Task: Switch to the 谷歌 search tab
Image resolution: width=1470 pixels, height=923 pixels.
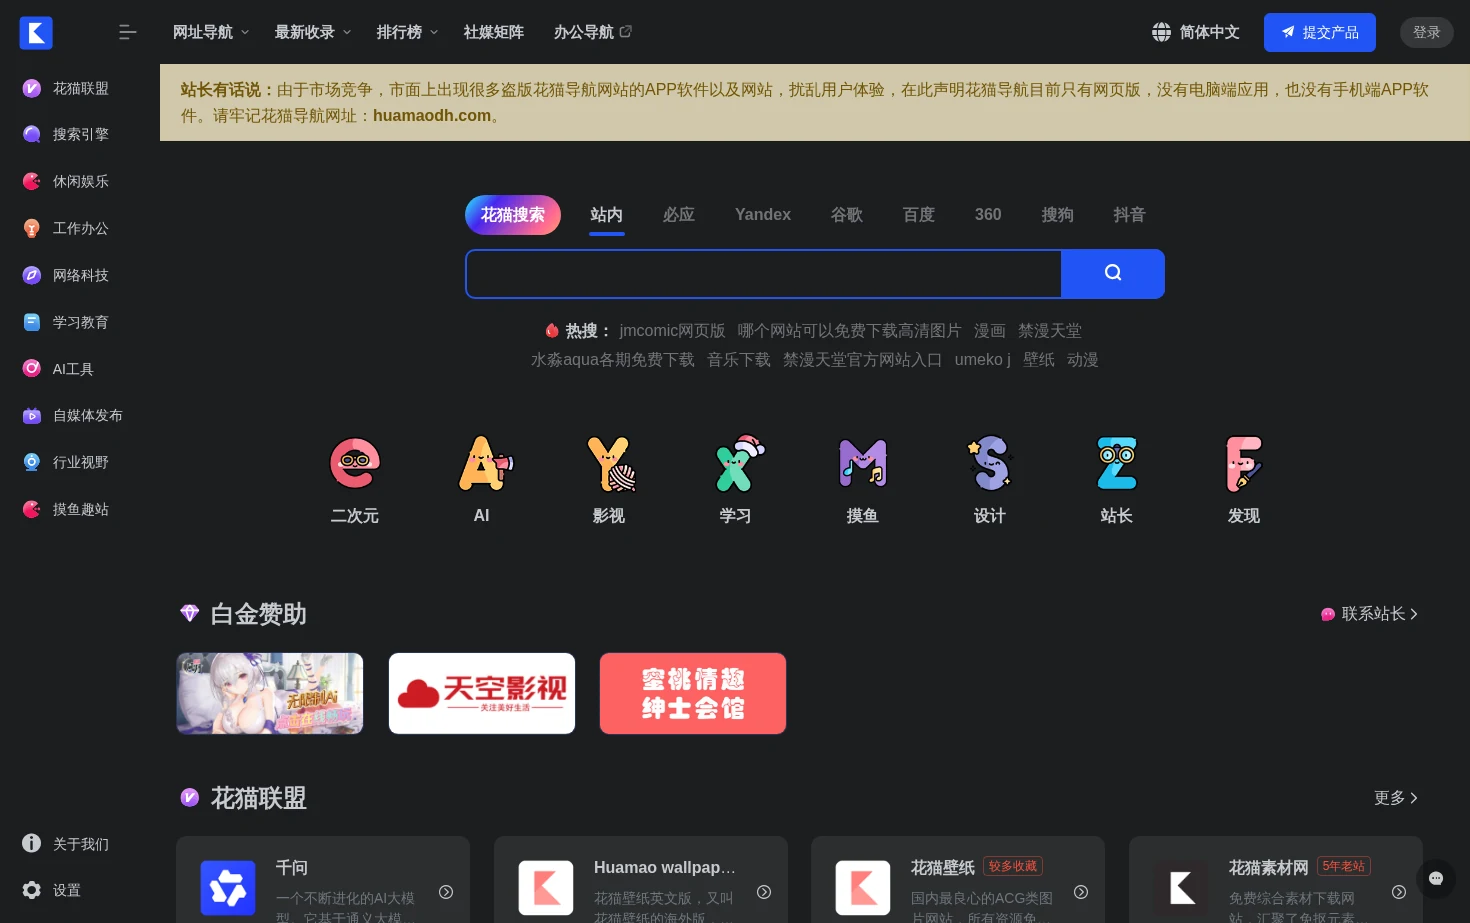Action: tap(847, 215)
